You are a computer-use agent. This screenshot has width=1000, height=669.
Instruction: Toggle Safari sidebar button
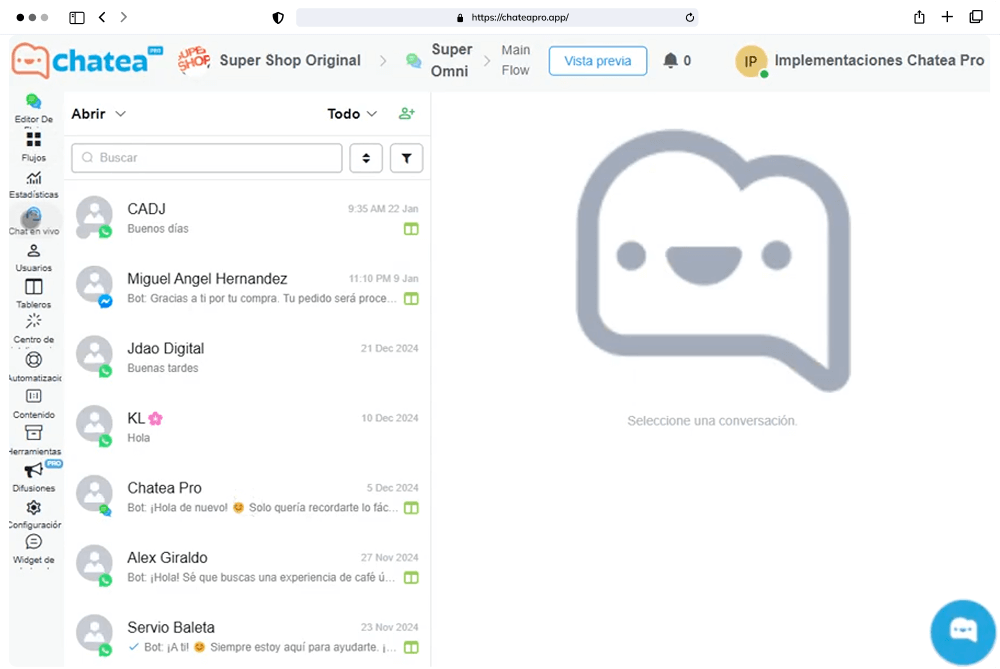[77, 17]
